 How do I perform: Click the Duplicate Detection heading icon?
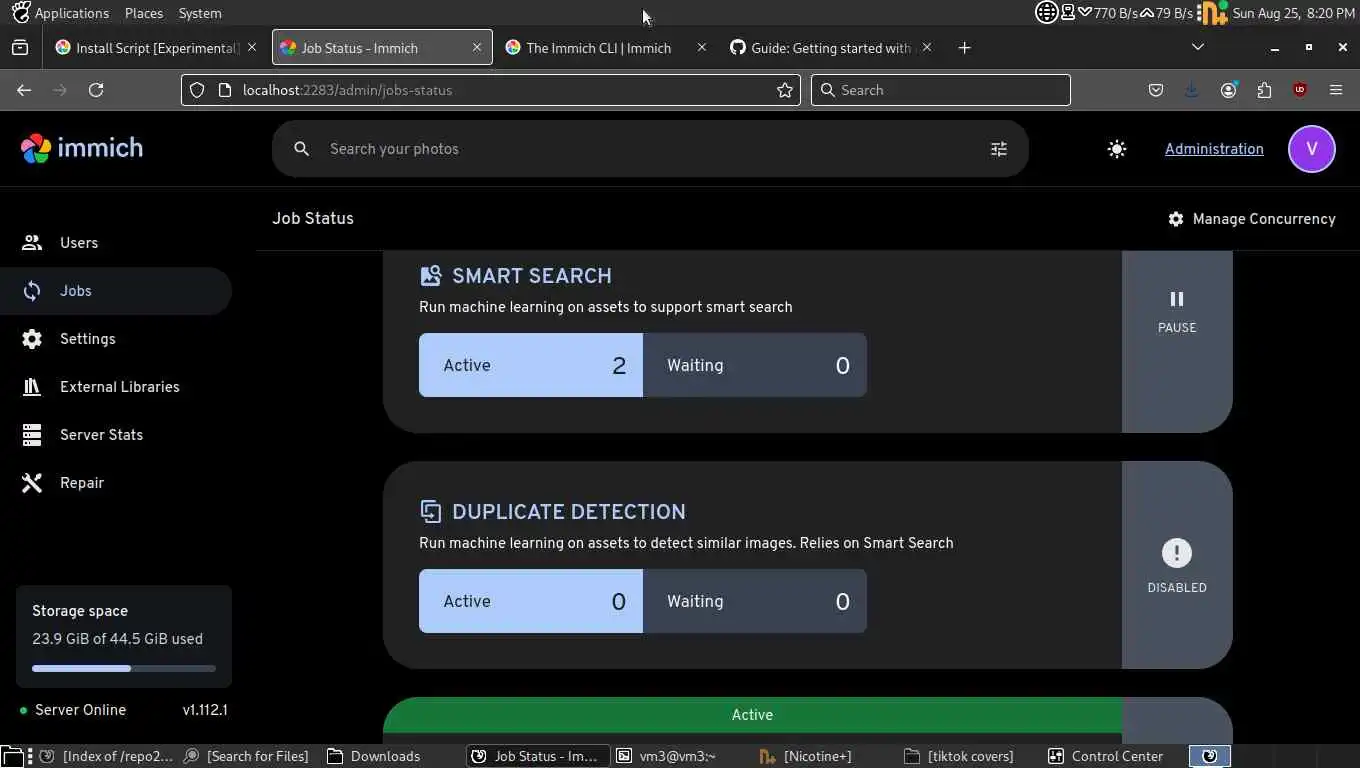pyautogui.click(x=430, y=511)
